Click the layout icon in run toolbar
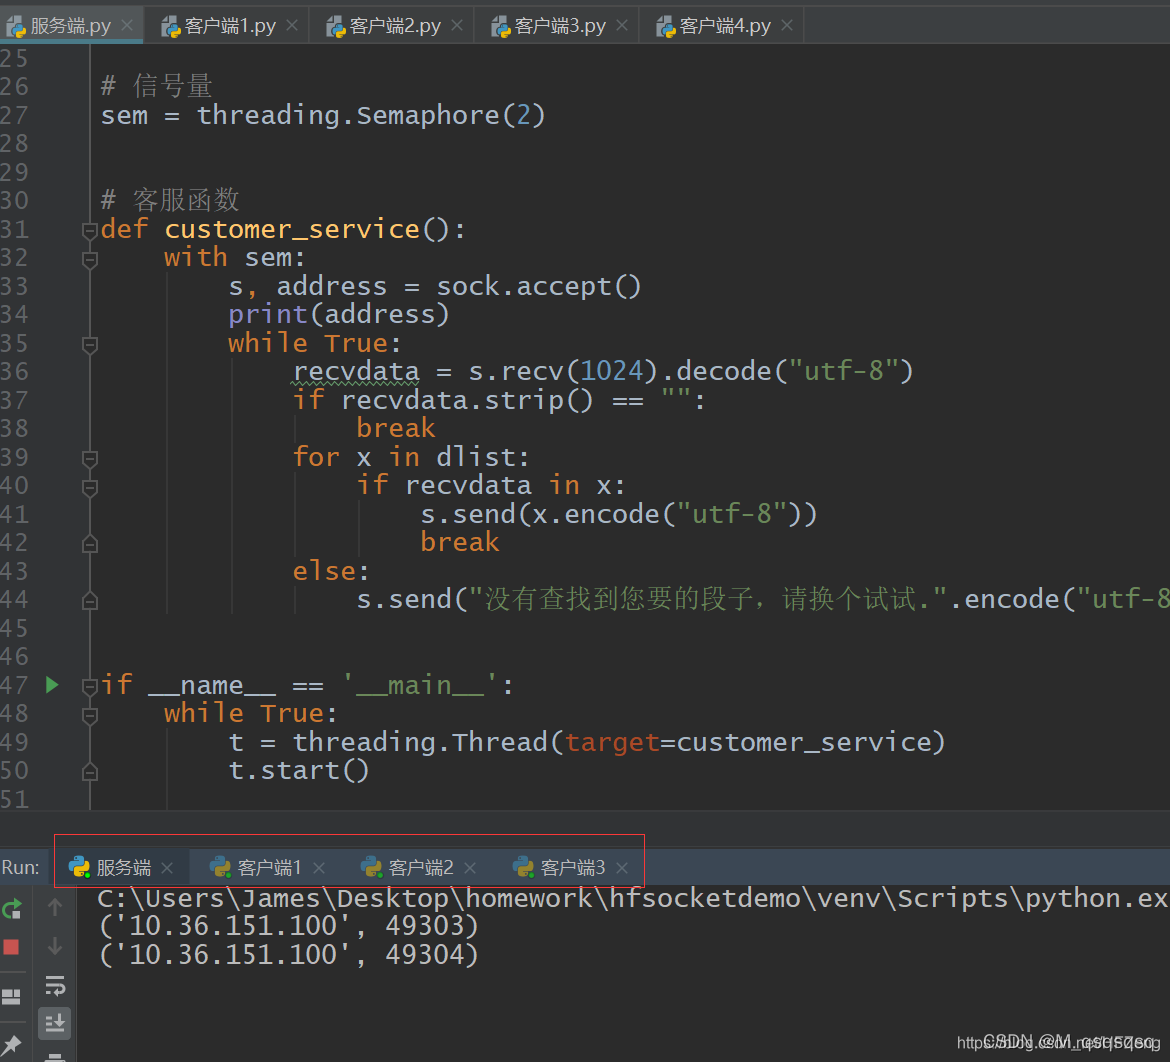1170x1062 pixels. (x=11, y=997)
